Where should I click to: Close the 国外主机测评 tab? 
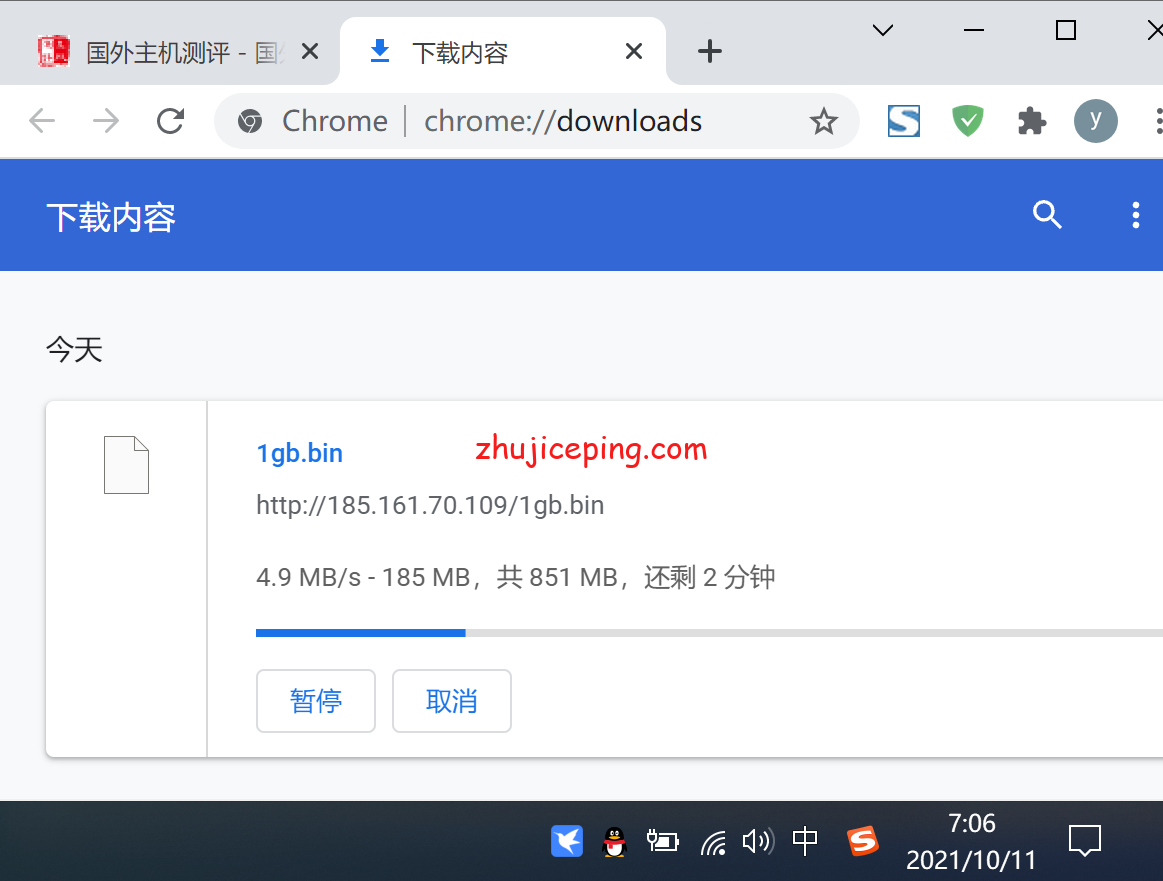310,51
